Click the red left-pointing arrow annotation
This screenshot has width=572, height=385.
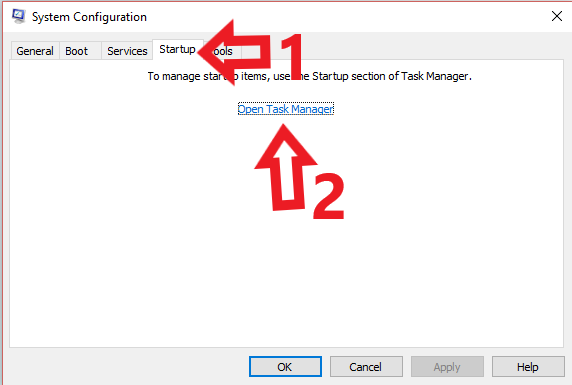click(x=234, y=53)
